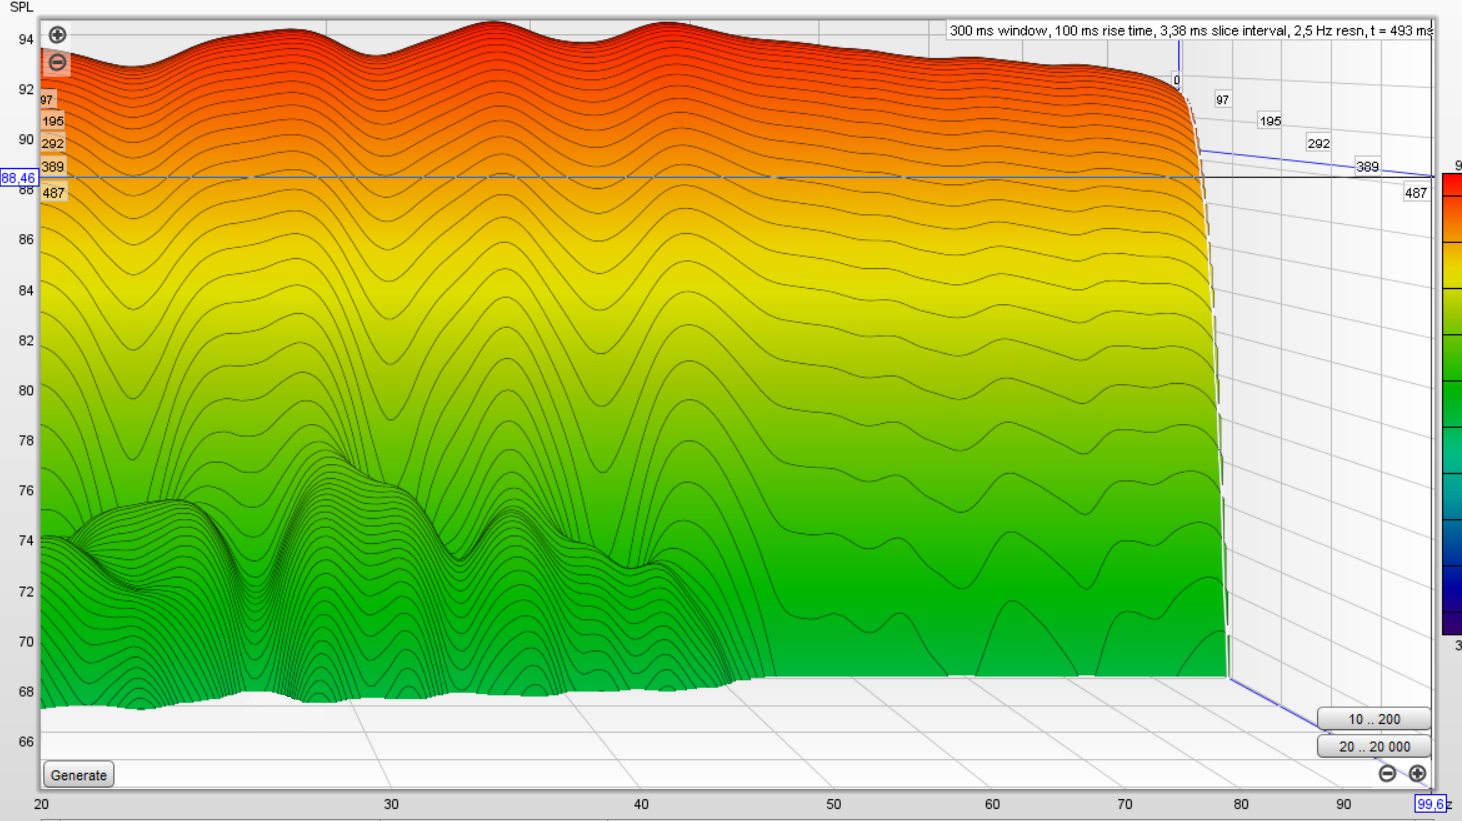Click the 300 ms window info text
The image size is (1462, 821).
(1190, 31)
